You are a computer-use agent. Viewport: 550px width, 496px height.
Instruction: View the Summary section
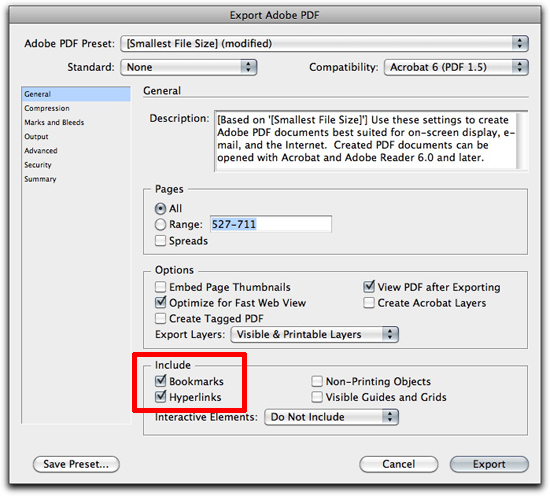click(40, 179)
